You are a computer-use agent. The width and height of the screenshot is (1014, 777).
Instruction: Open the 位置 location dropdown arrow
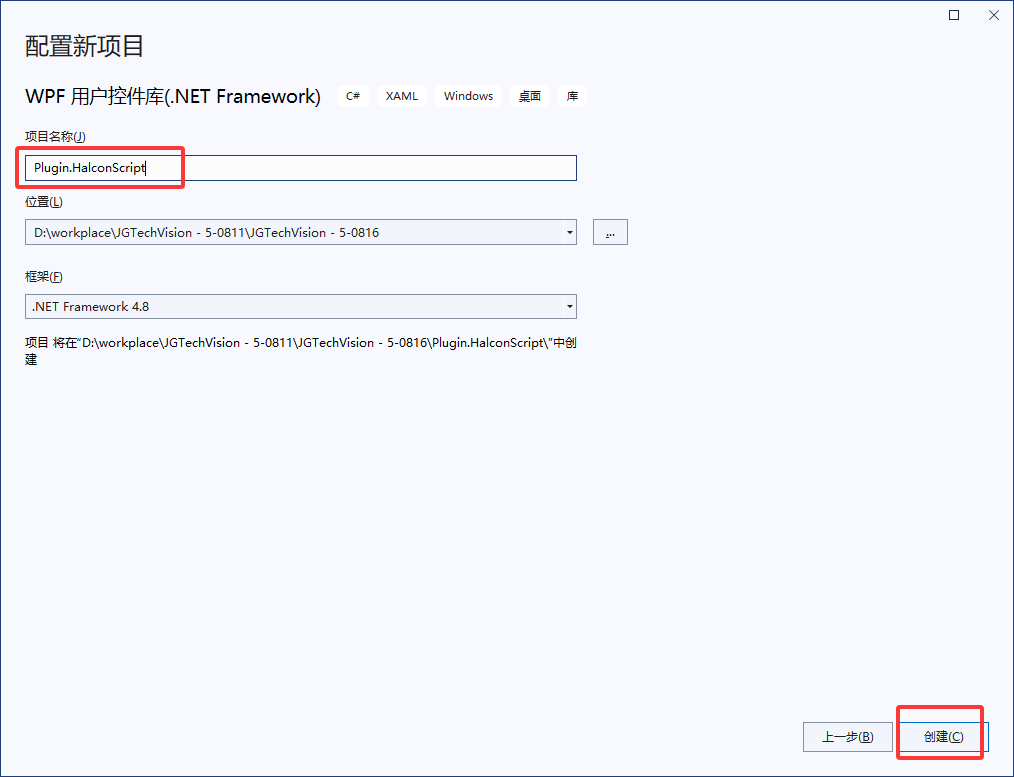click(570, 231)
